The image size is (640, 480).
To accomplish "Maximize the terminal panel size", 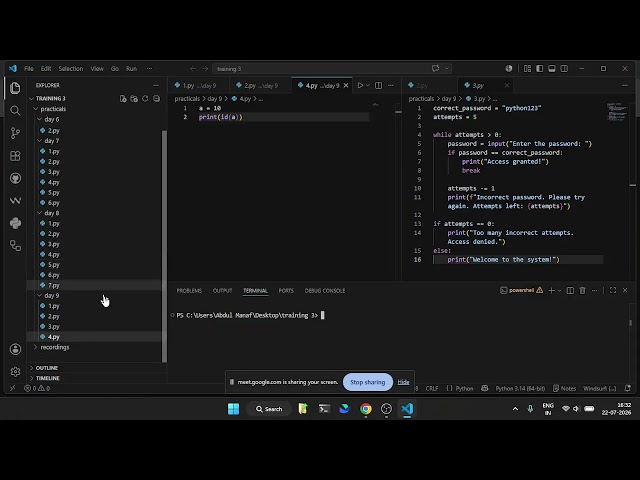I will pos(613,290).
